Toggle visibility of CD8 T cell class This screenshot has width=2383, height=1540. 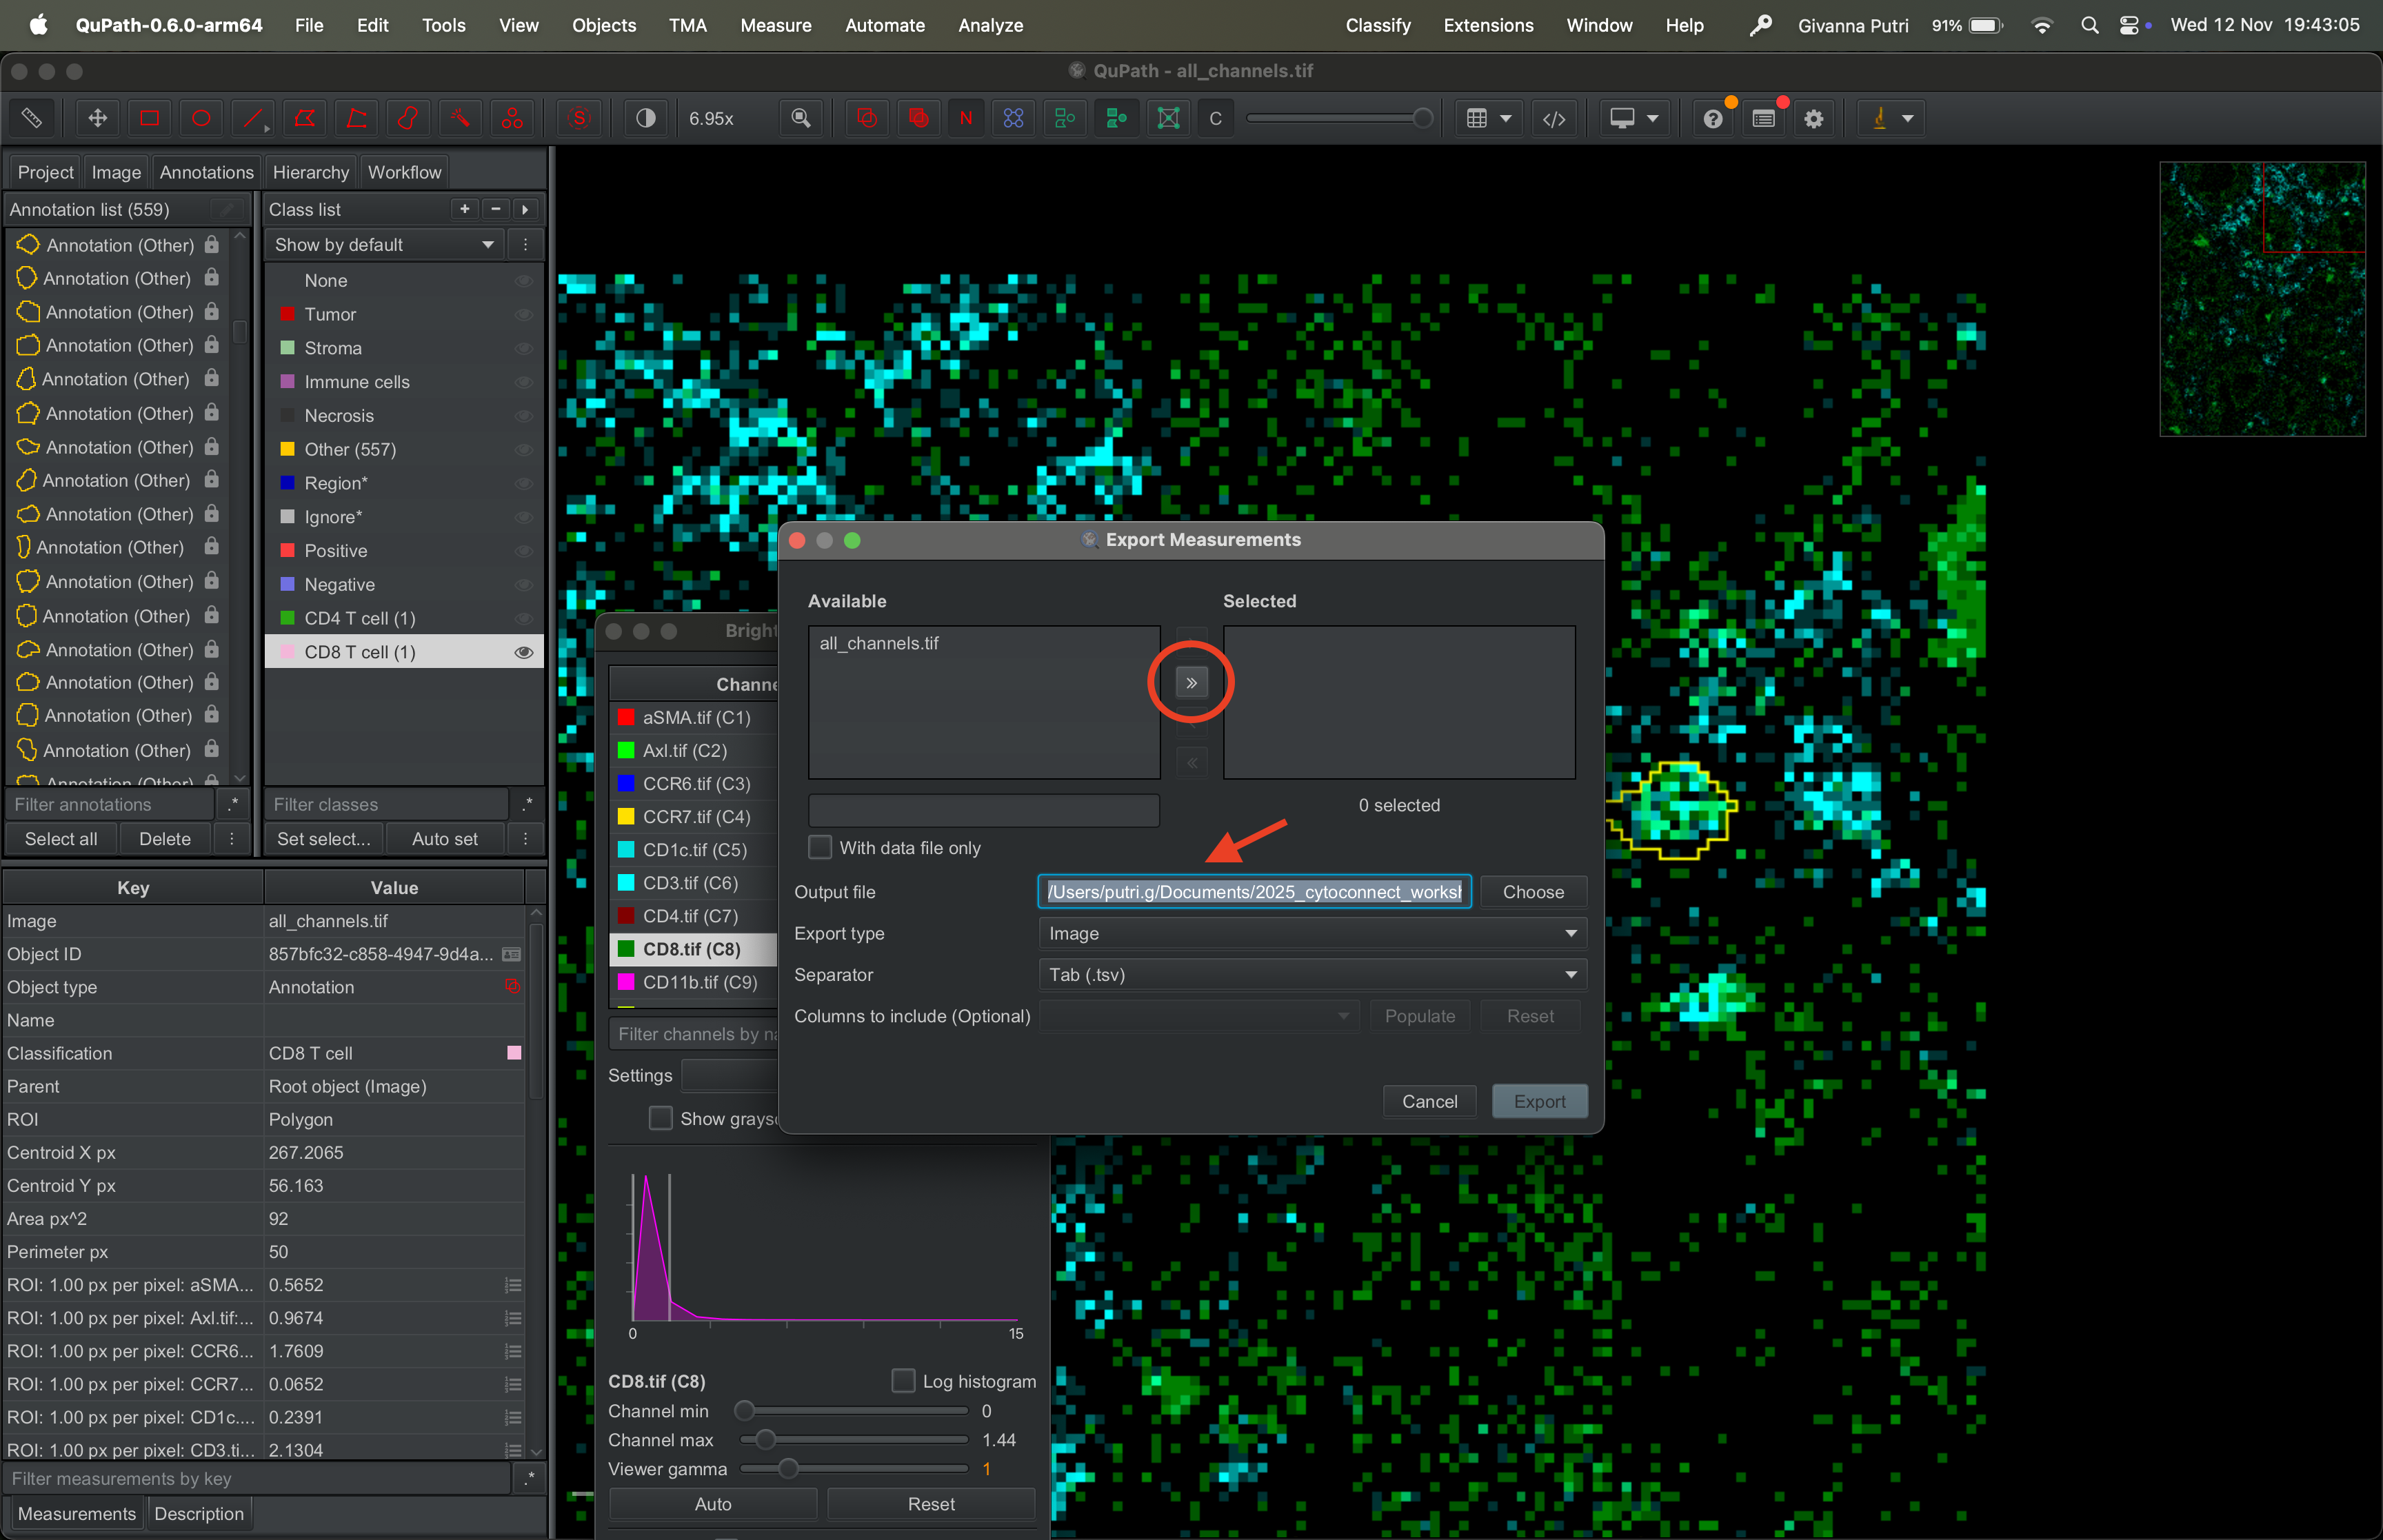(523, 652)
